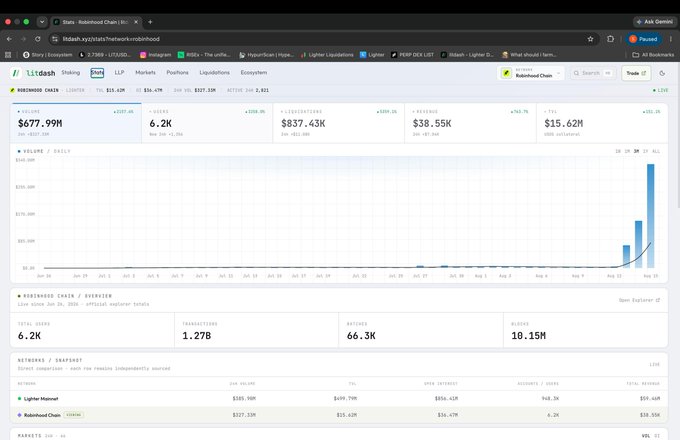The image size is (680, 440).
Task: Click the Batches 66.3K value
Action: tap(361, 336)
